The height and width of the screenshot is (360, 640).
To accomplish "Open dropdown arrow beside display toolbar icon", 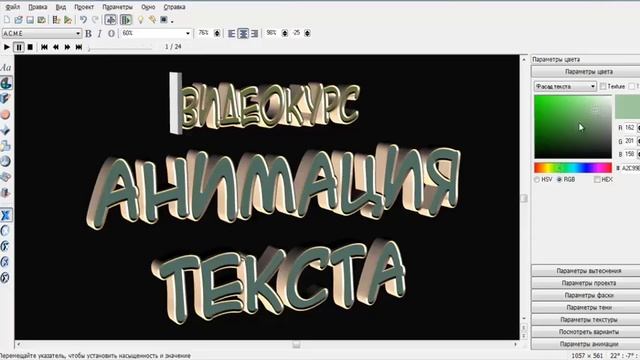I will click(x=172, y=21).
